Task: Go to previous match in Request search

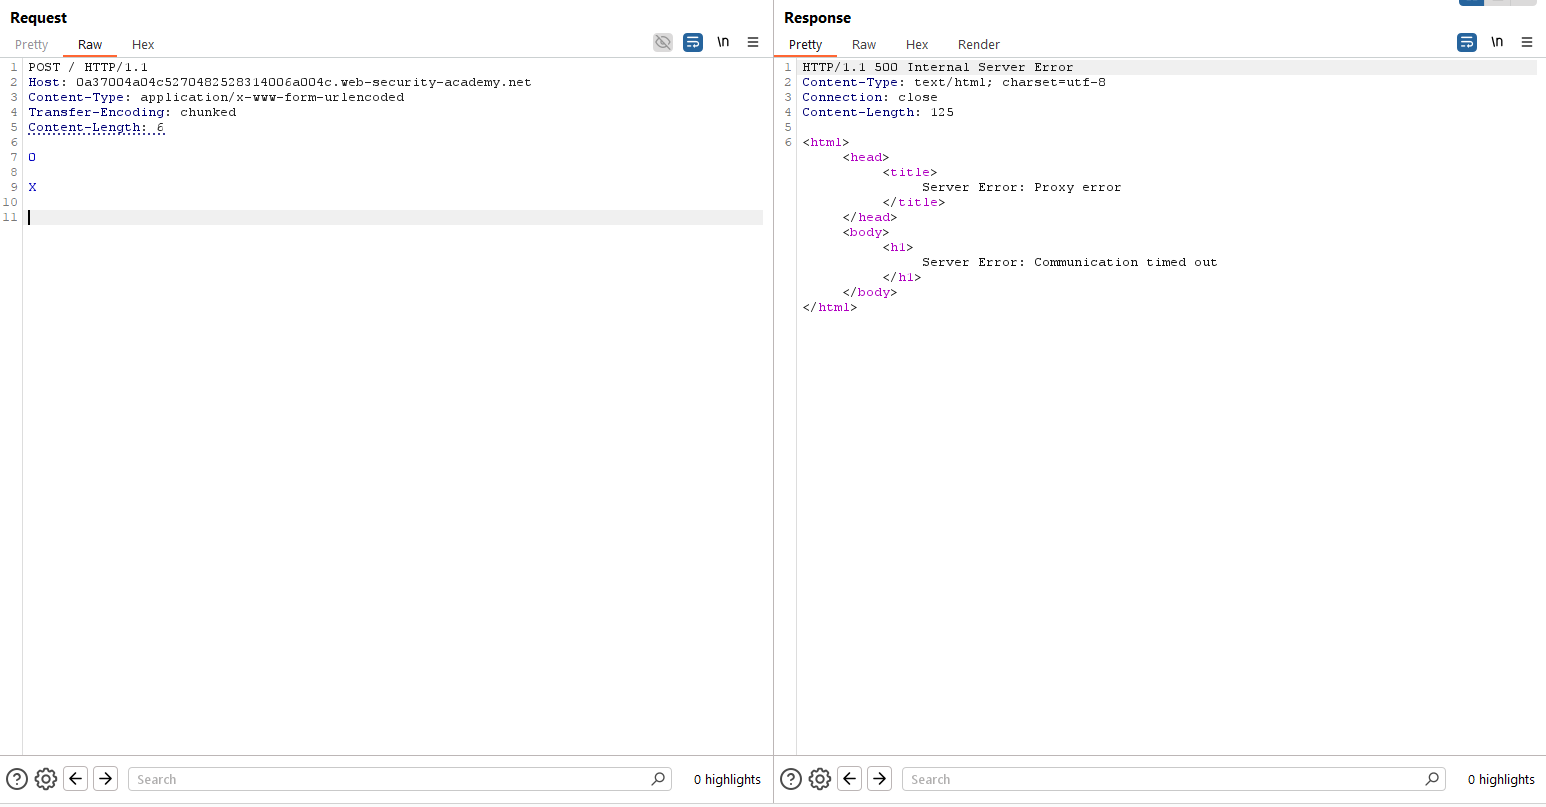Action: coord(76,779)
